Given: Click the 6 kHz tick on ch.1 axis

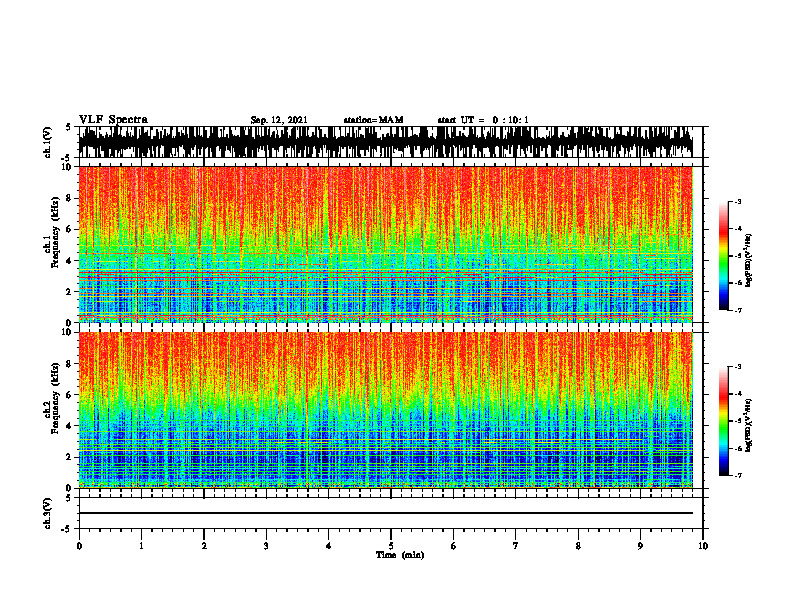Looking at the screenshot, I should (69, 229).
